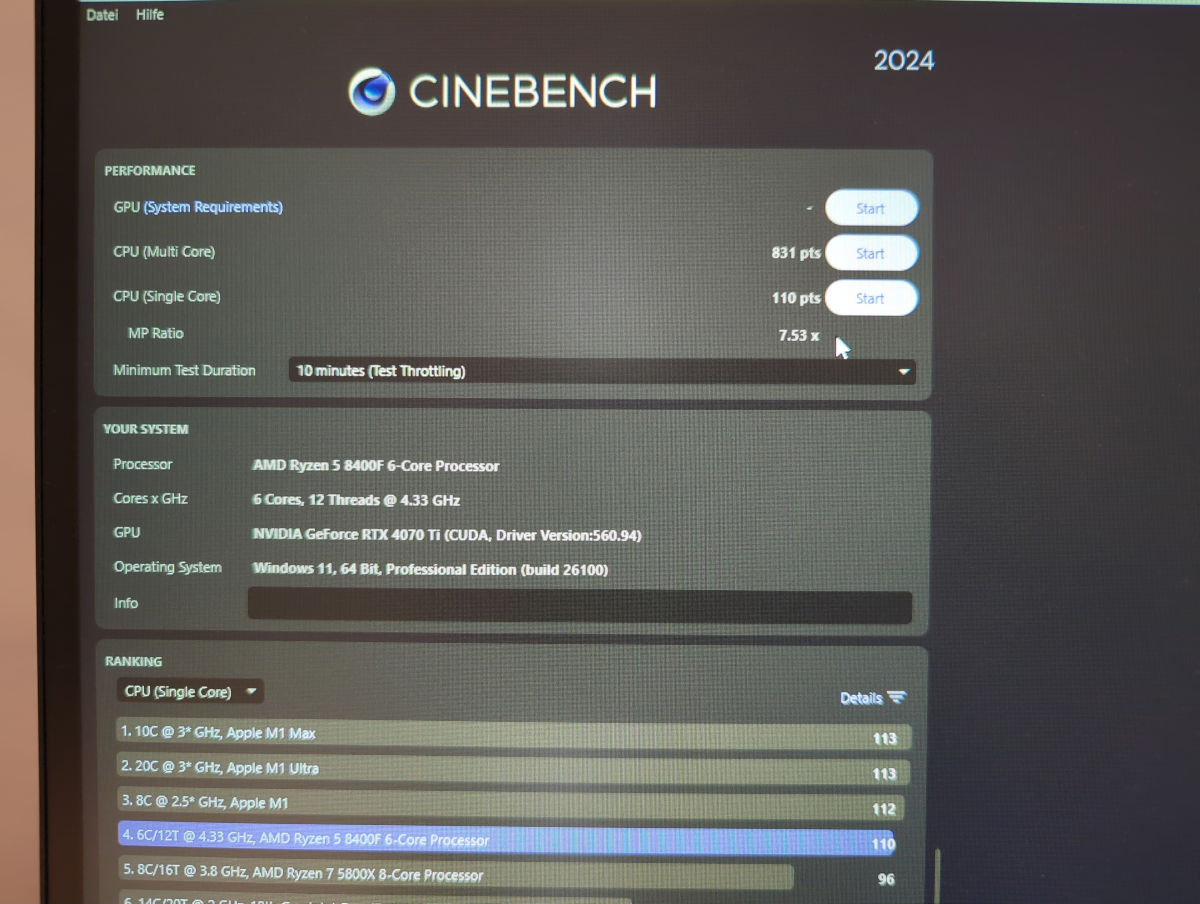The image size is (1200, 904).
Task: Start the CPU Multi Core test
Action: 871,253
